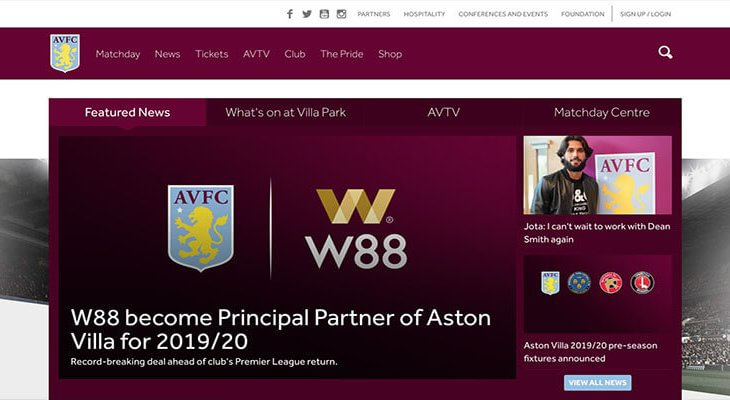Open W88 Principal Partner headline article
Screen dimensions: 730x400
tap(280, 329)
